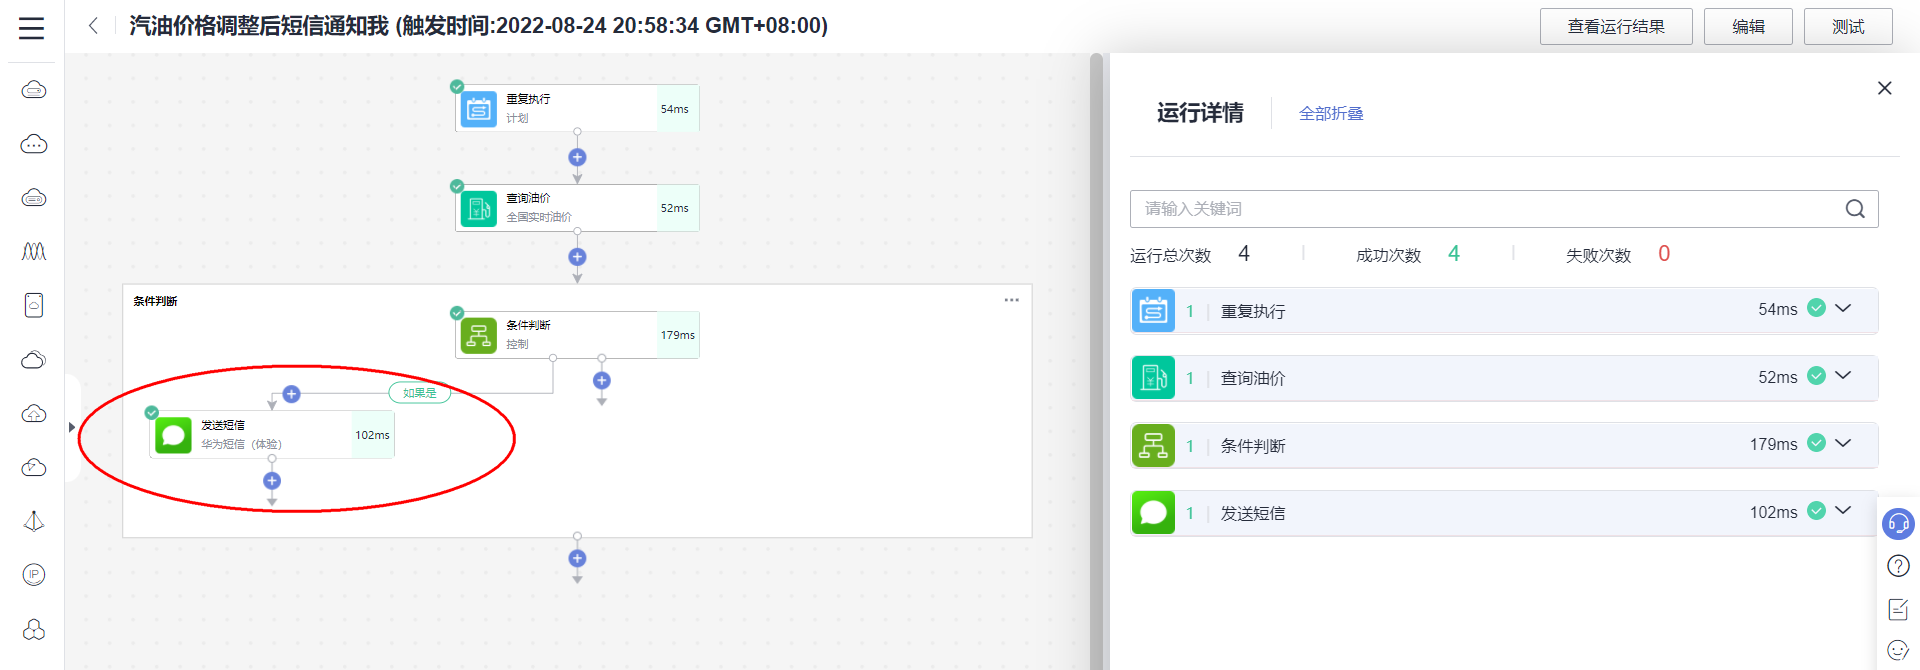Click the 成功次数 label

click(x=1388, y=256)
